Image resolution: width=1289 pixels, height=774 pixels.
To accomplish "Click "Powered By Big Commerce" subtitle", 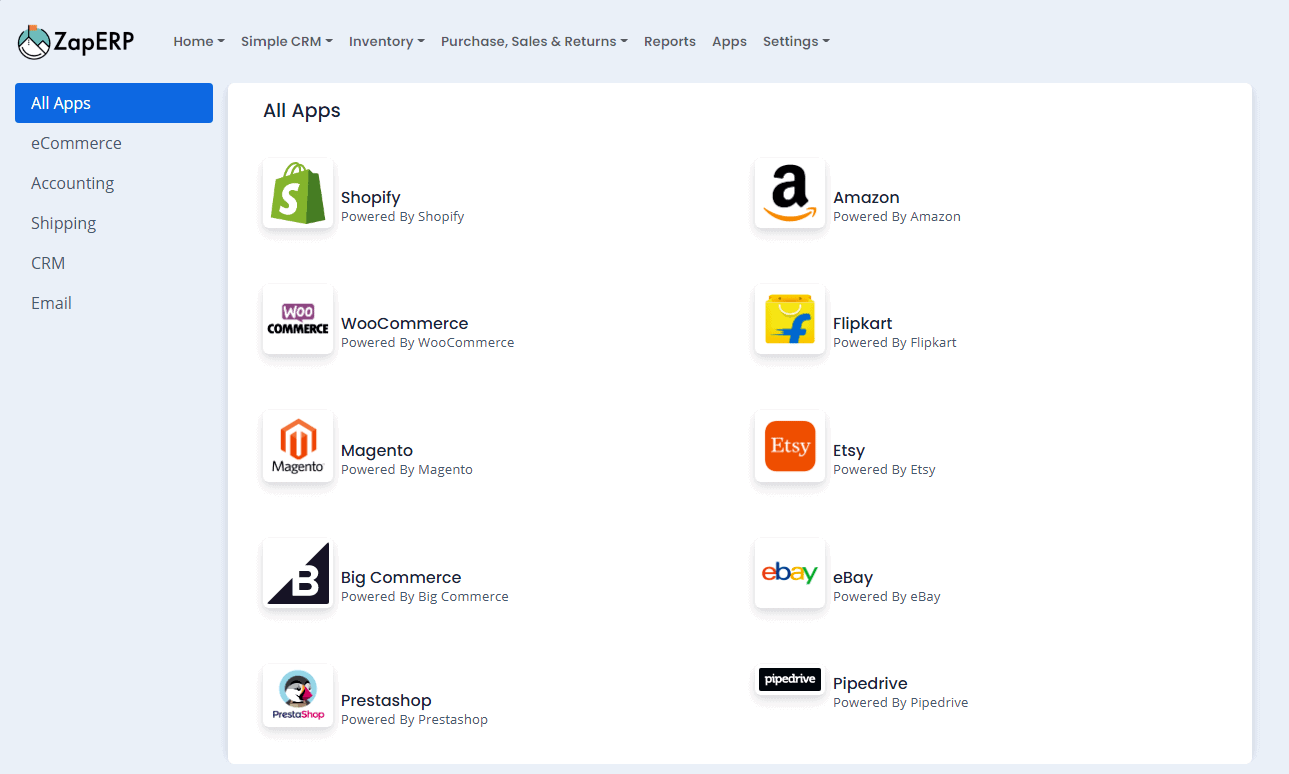I will coord(425,596).
